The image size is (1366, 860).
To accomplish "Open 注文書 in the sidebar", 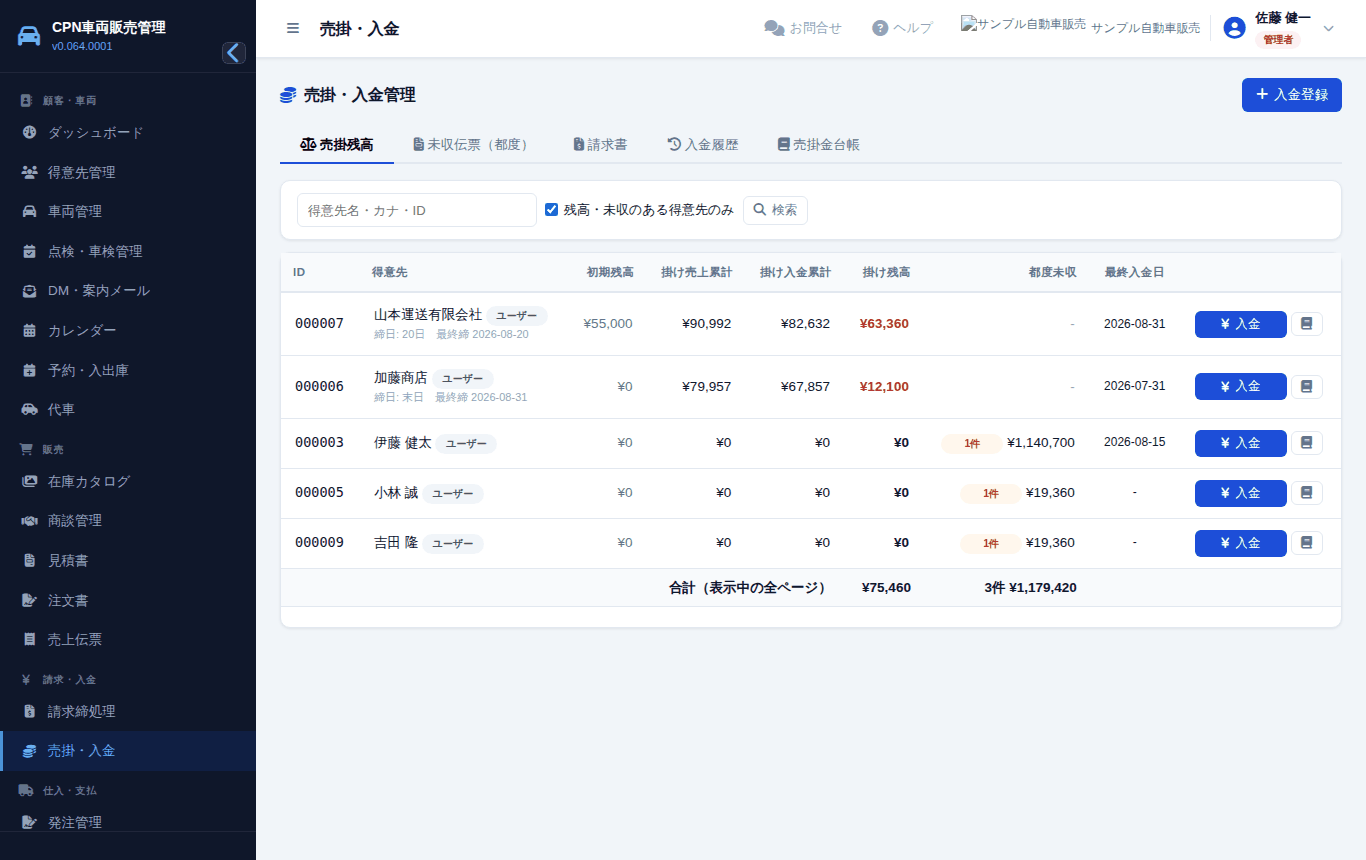I will (x=128, y=601).
